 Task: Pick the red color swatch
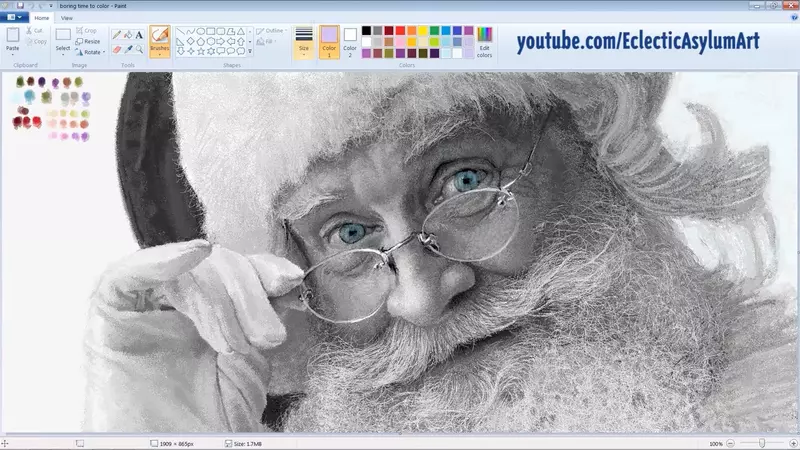click(x=401, y=31)
